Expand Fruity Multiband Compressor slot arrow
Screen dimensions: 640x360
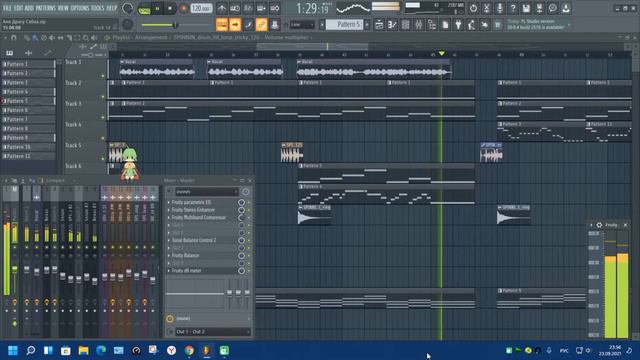[169, 218]
